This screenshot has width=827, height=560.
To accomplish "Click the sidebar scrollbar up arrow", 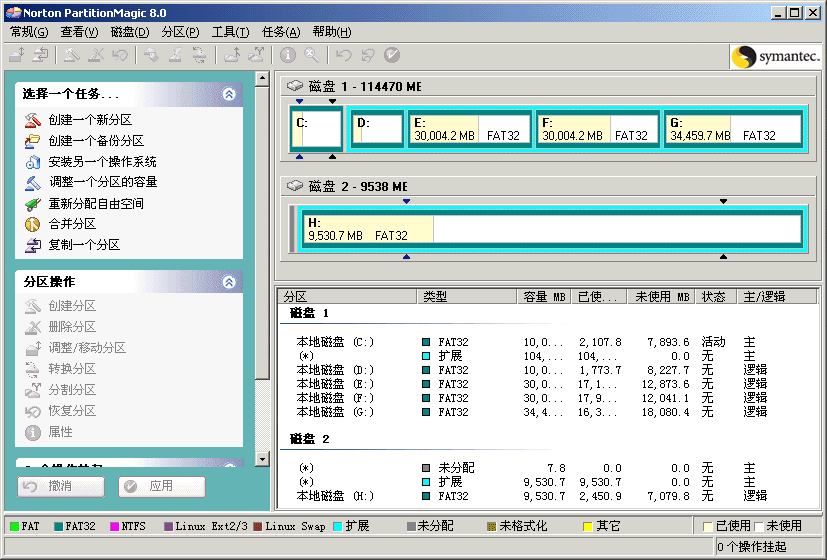I will coord(262,79).
